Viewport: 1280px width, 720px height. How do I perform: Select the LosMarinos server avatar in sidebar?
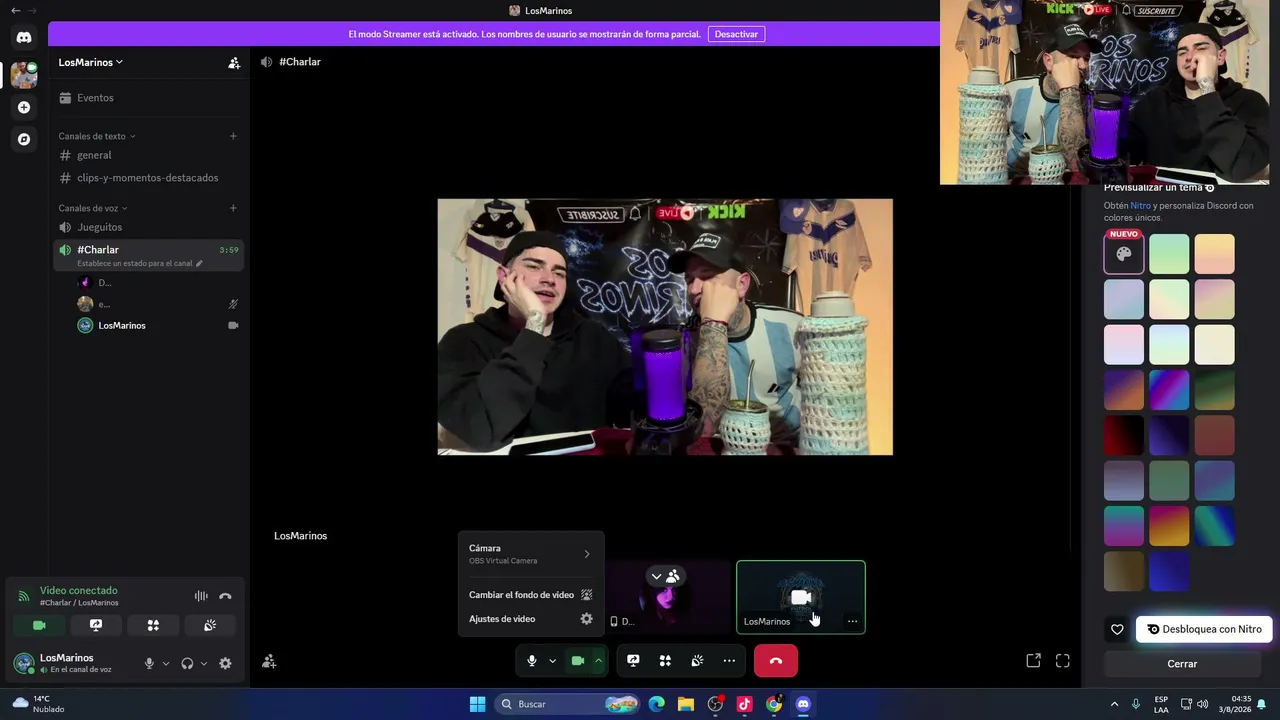(x=24, y=75)
